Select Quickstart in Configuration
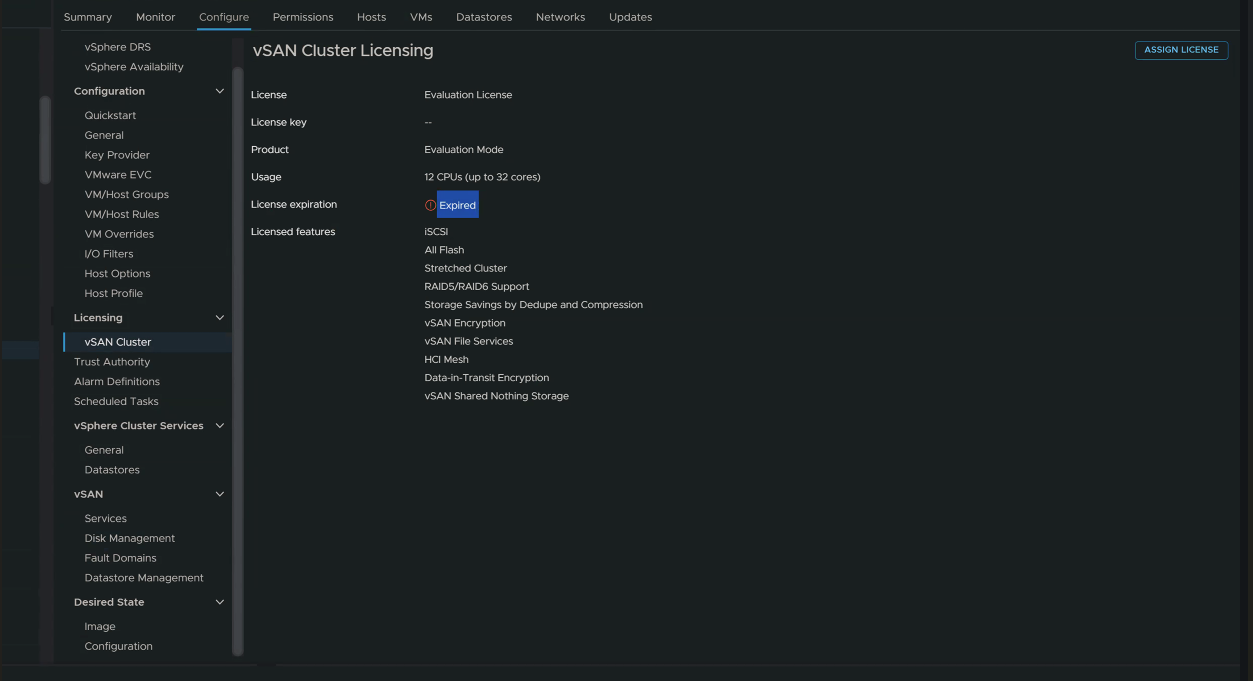1253x681 pixels. 110,115
